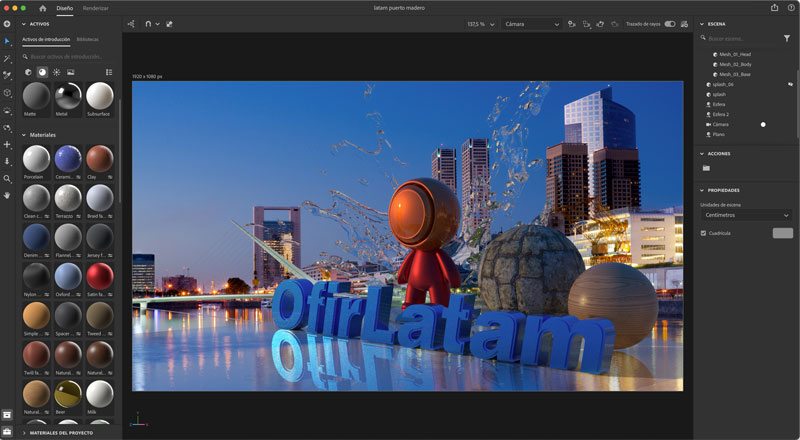The image size is (800, 440).
Task: Open render preview settings icon
Action: 684,24
